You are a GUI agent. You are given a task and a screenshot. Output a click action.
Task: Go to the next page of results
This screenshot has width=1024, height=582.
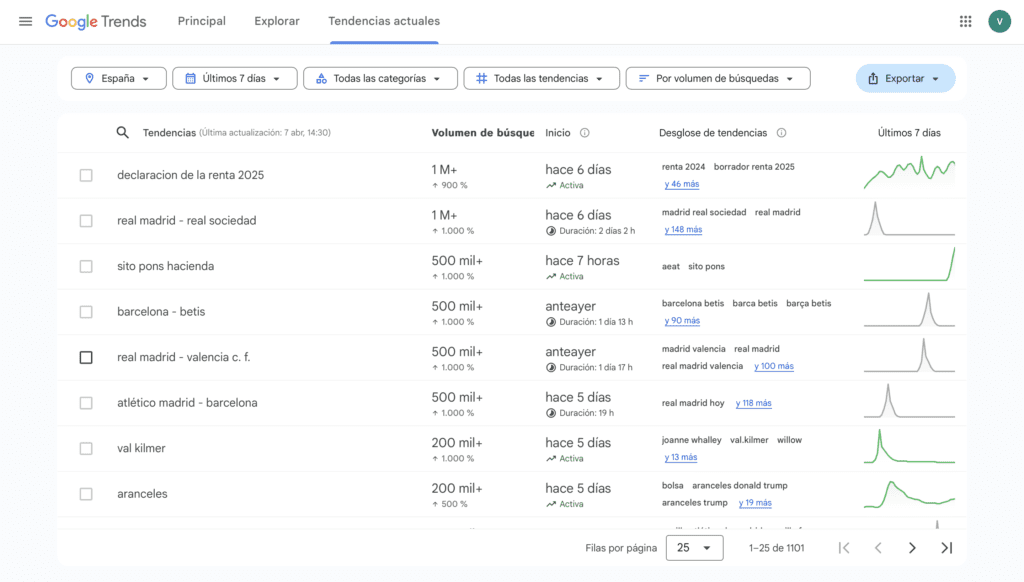pos(912,548)
